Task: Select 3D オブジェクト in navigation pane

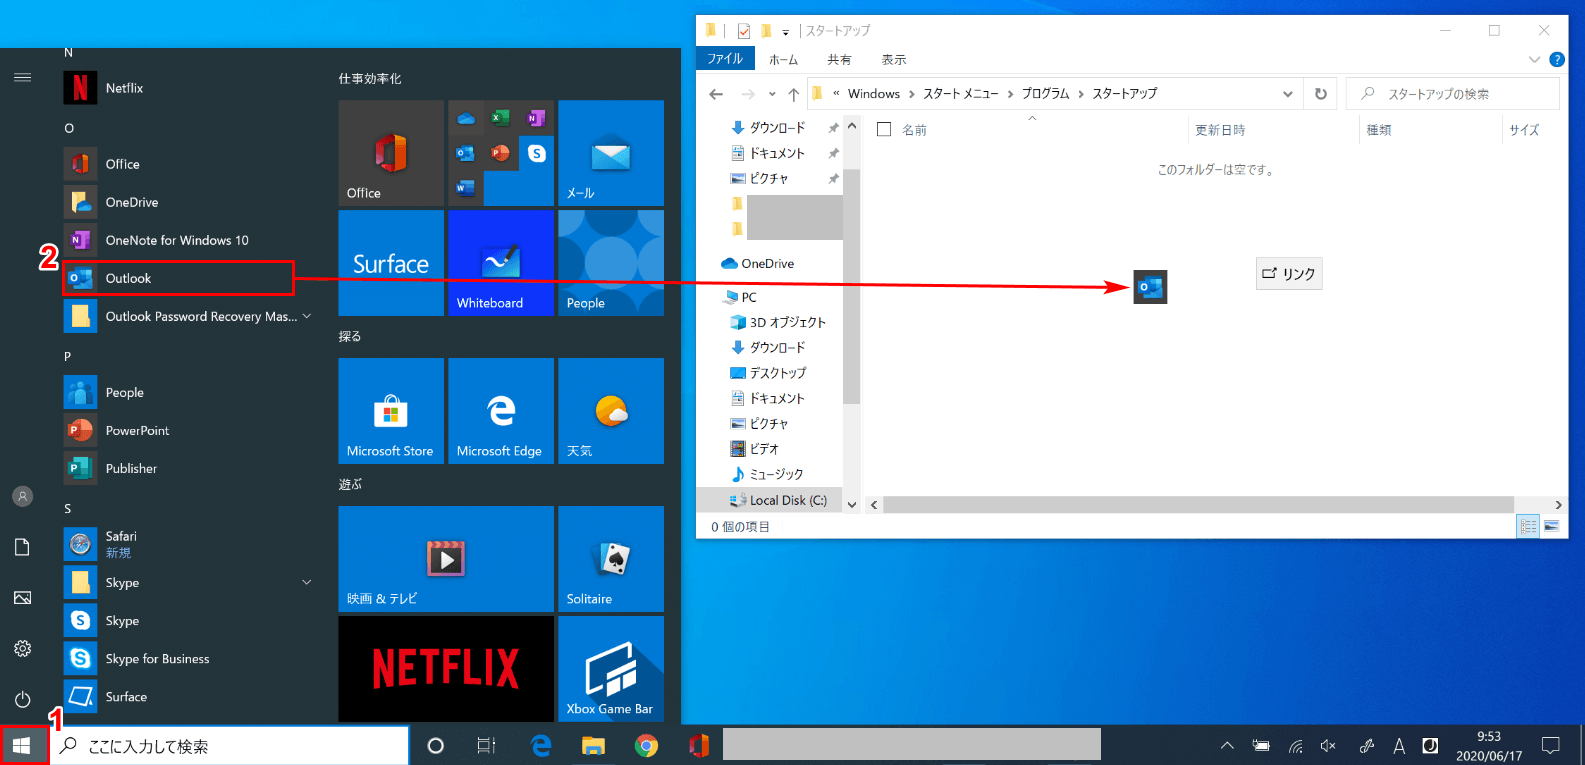Action: [x=777, y=322]
